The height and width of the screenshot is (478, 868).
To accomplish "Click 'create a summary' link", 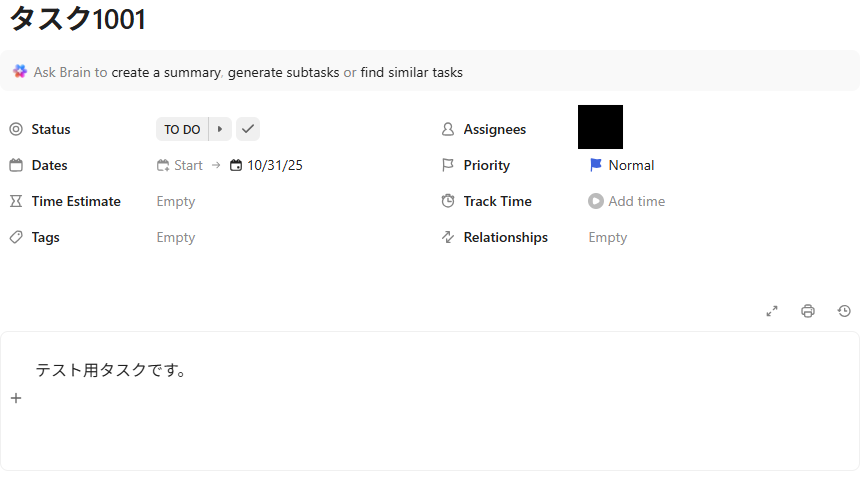I will [x=166, y=73].
